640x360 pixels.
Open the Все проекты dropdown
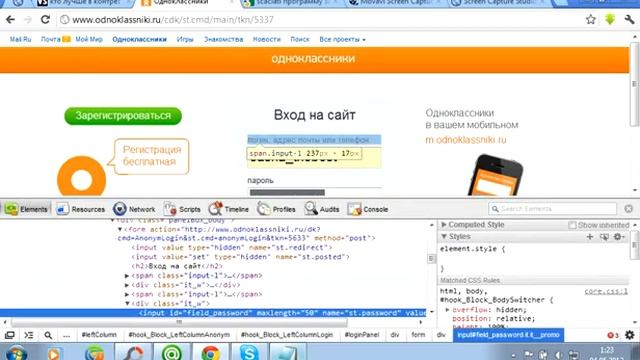click(342, 40)
